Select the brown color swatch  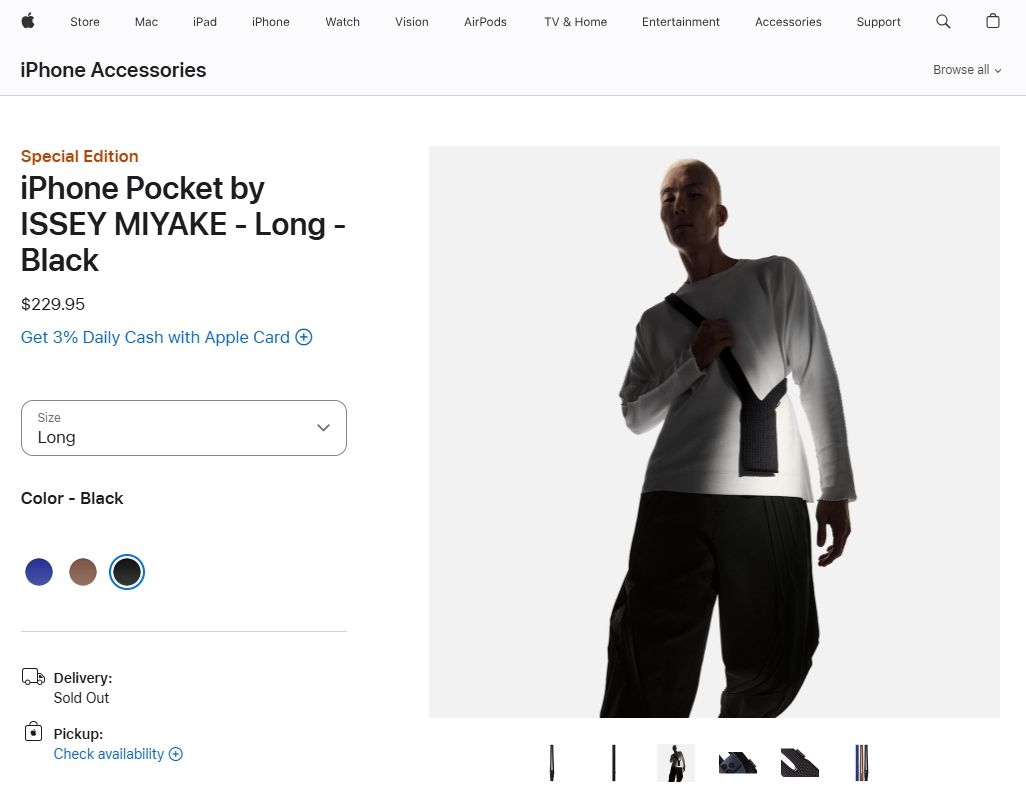pos(83,572)
